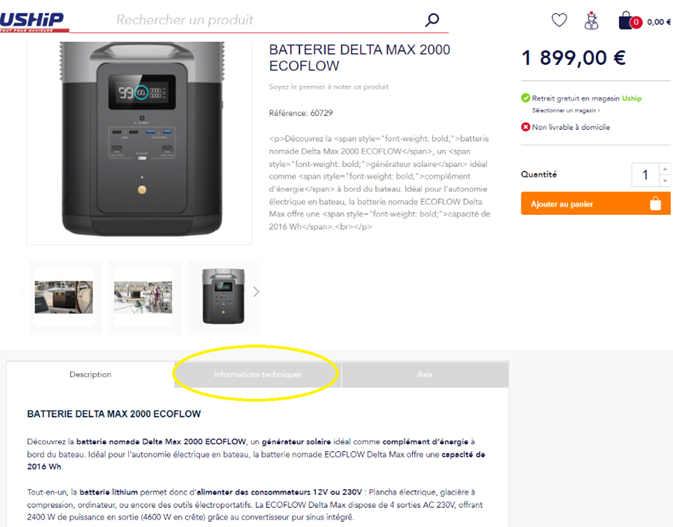Select the Description tab

click(x=90, y=375)
